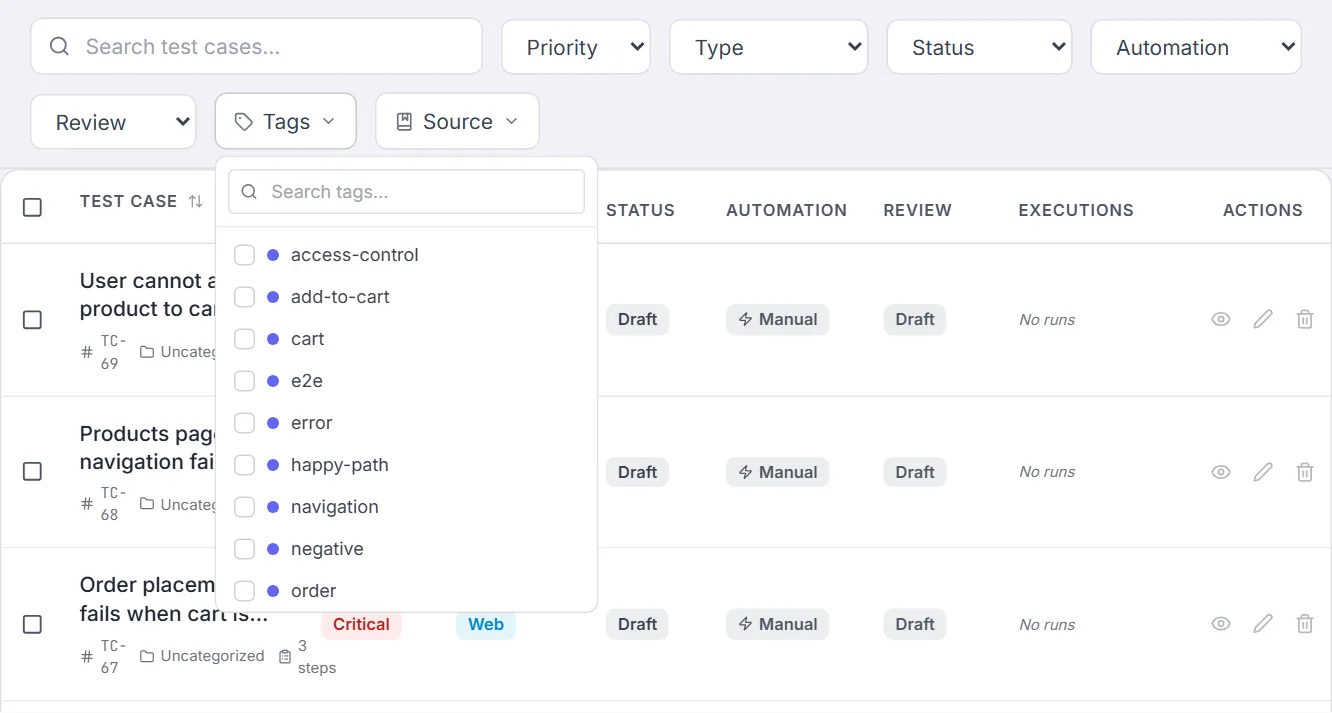The image size is (1332, 713).
Task: Tick the e2e tag checkbox
Action: 244,381
